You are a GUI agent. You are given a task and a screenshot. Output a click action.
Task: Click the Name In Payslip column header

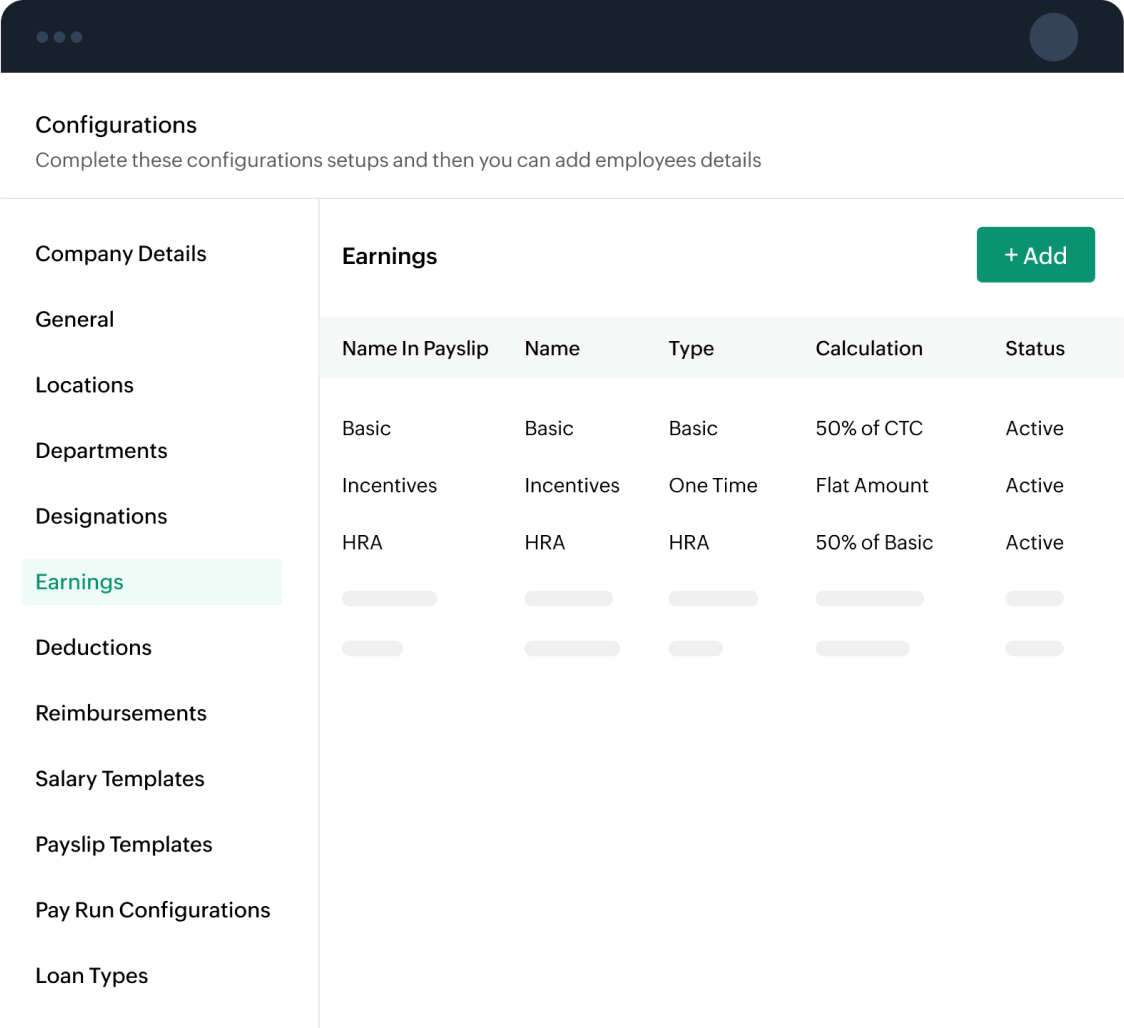pos(414,348)
